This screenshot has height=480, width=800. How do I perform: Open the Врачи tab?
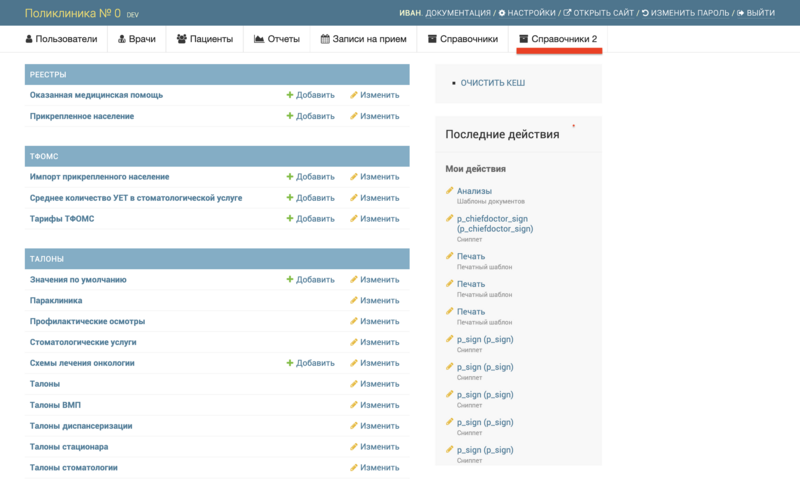[x=136, y=39]
